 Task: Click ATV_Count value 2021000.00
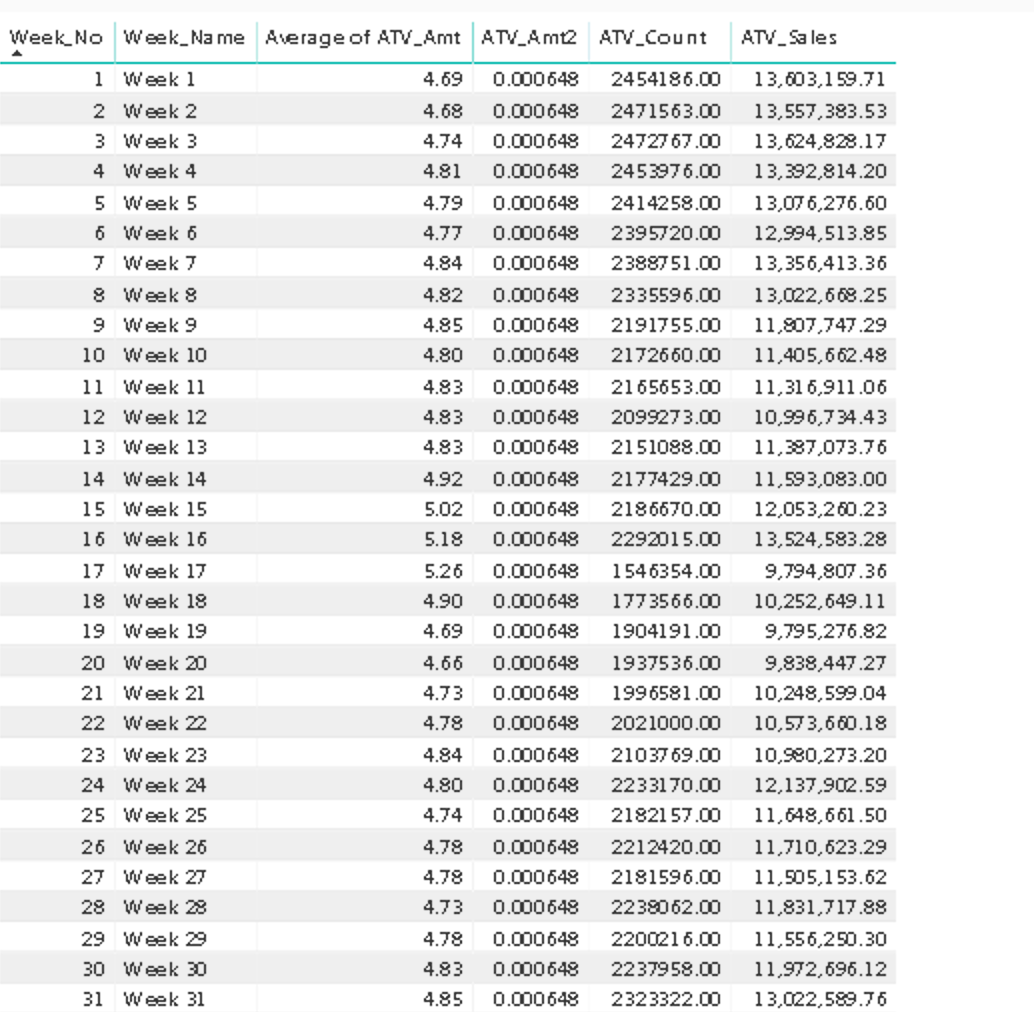(x=665, y=723)
